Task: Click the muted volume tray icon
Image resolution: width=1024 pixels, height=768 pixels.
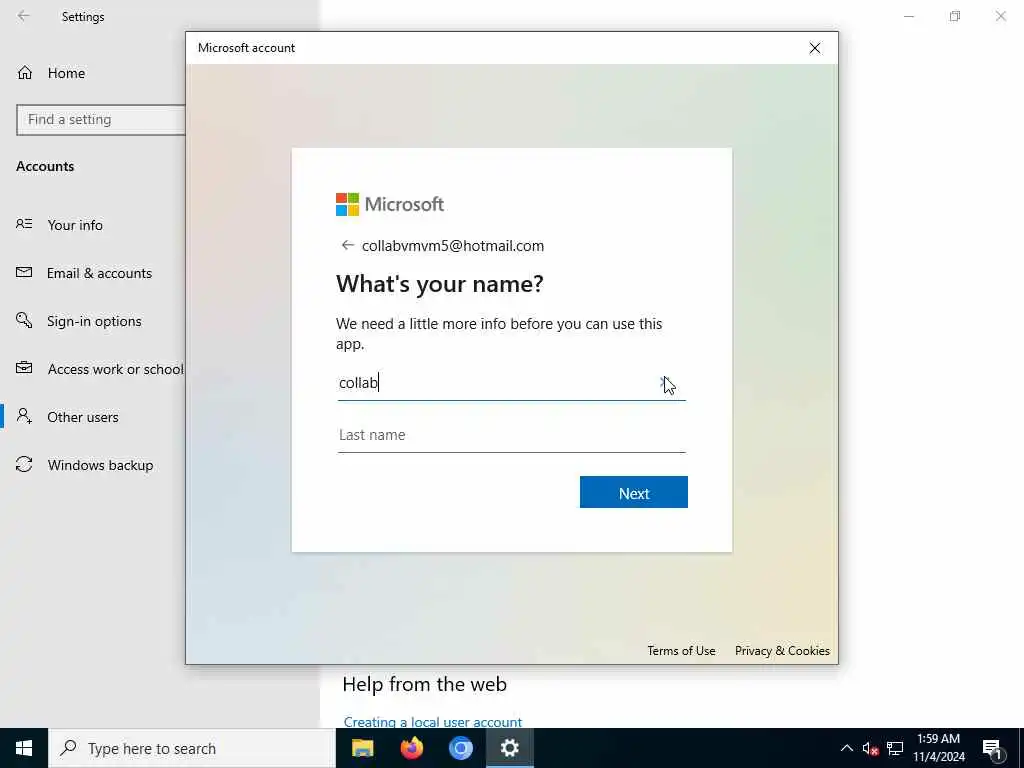Action: coord(870,748)
